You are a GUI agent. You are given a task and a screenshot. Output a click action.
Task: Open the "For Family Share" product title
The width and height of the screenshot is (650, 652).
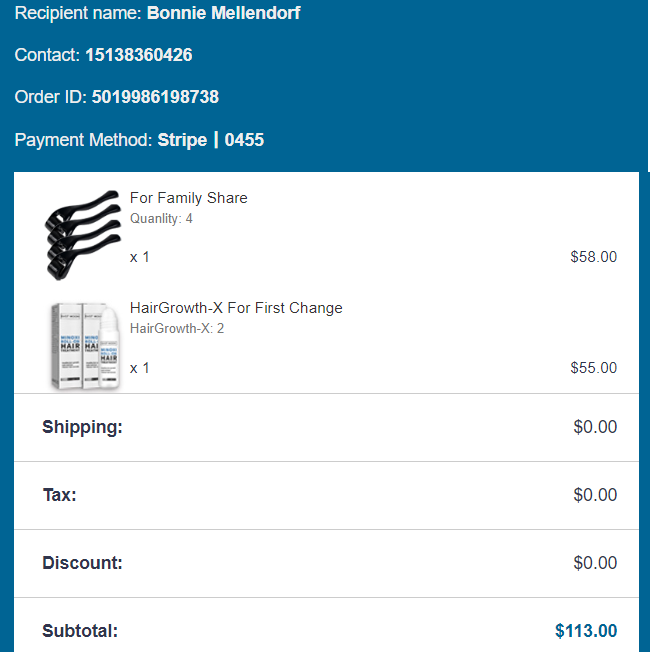pyautogui.click(x=189, y=198)
